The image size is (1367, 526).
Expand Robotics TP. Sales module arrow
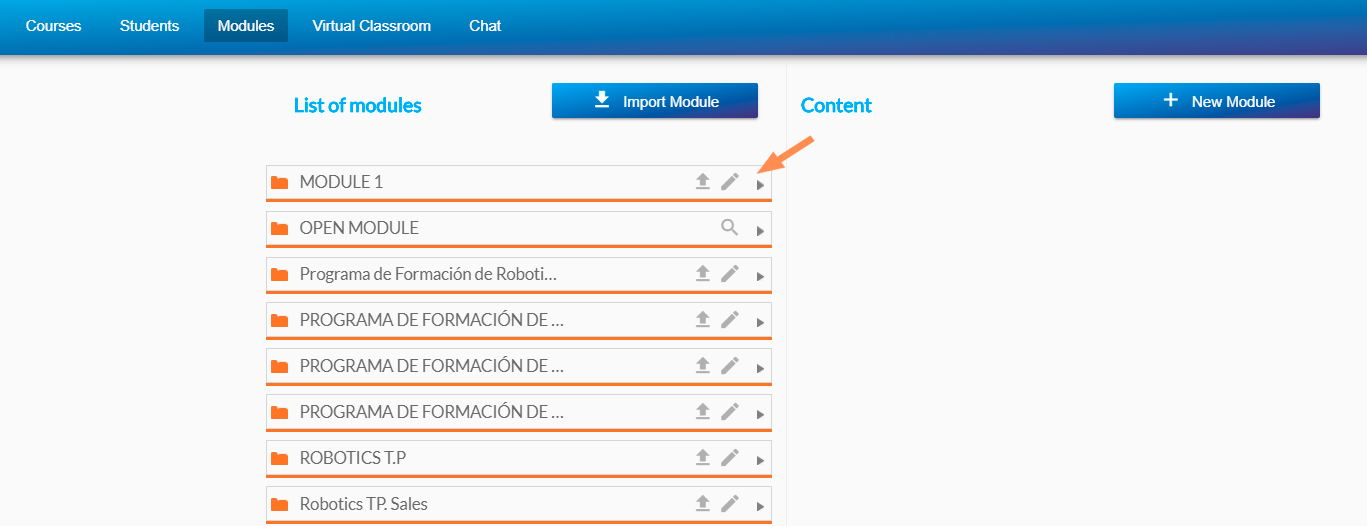[x=760, y=507]
